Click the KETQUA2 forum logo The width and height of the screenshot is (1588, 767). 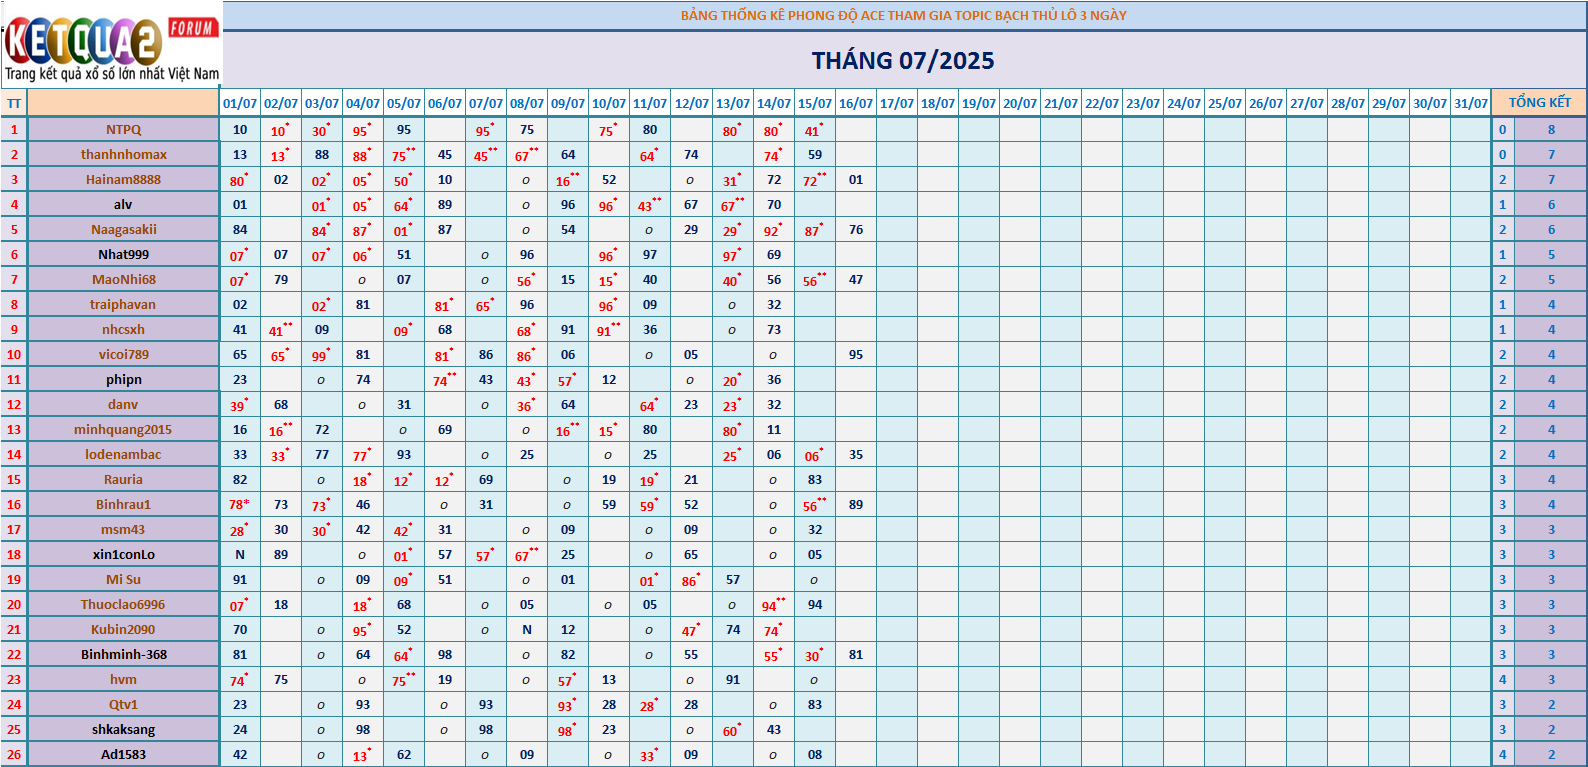(111, 47)
